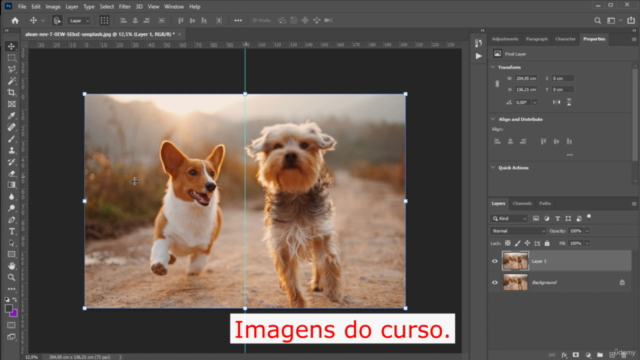640x360 pixels.
Task: Create a new layer group folder
Action: pyautogui.click(x=600, y=355)
